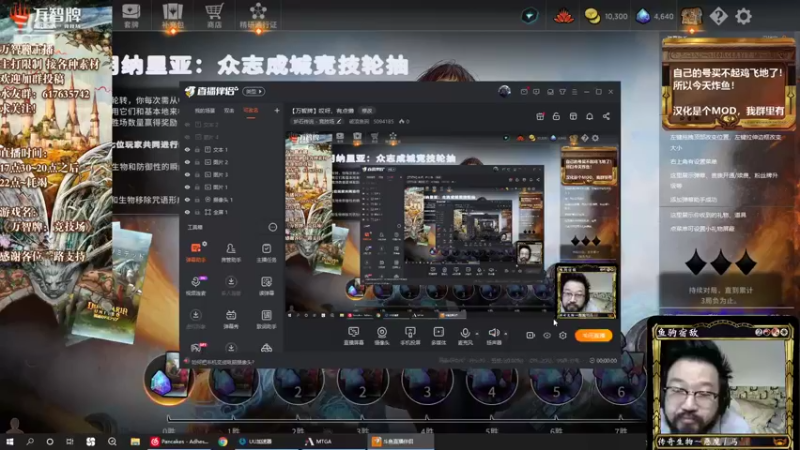
Task: Toggle lock on layer 全屏 1
Action: coord(197,212)
